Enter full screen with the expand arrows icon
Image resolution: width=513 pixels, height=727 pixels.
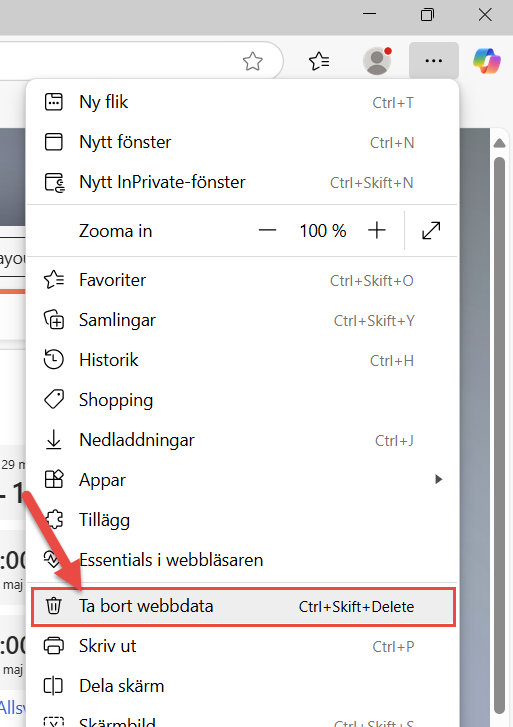(431, 230)
